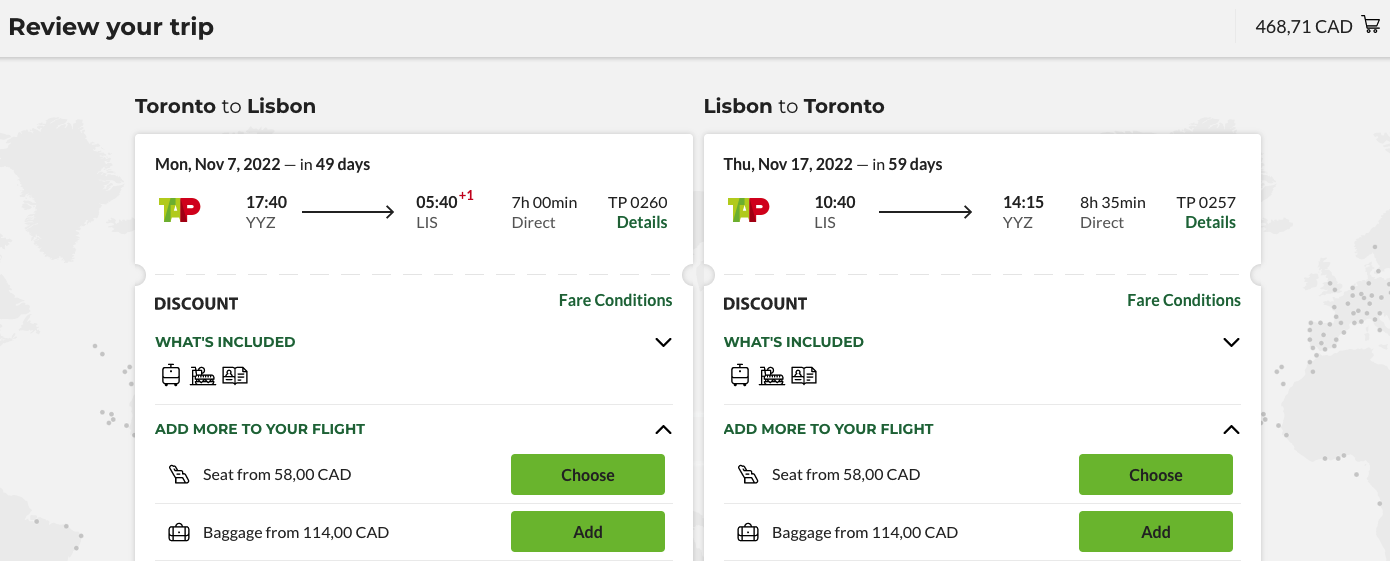Click the shopping cart icon at top right
The height and width of the screenshot is (561, 1390).
coord(1371,25)
